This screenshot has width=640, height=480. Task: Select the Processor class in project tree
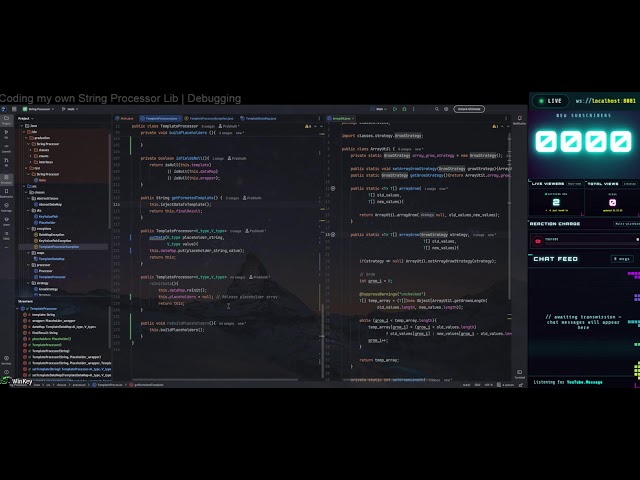click(45, 271)
